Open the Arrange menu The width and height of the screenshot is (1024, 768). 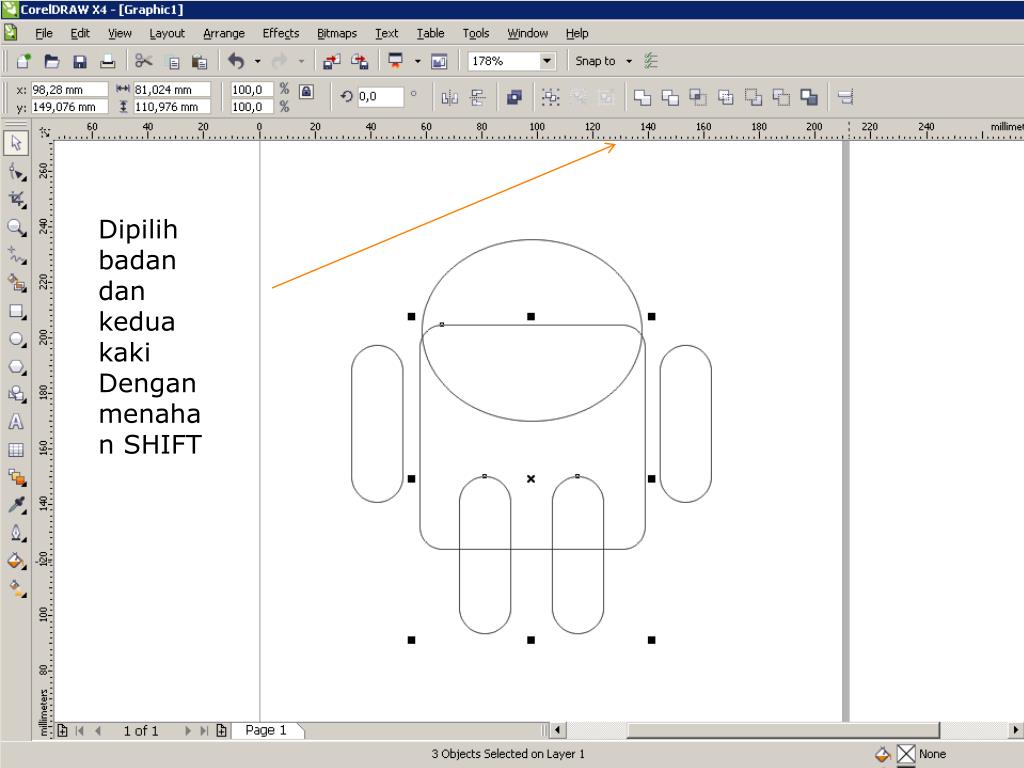pos(223,33)
